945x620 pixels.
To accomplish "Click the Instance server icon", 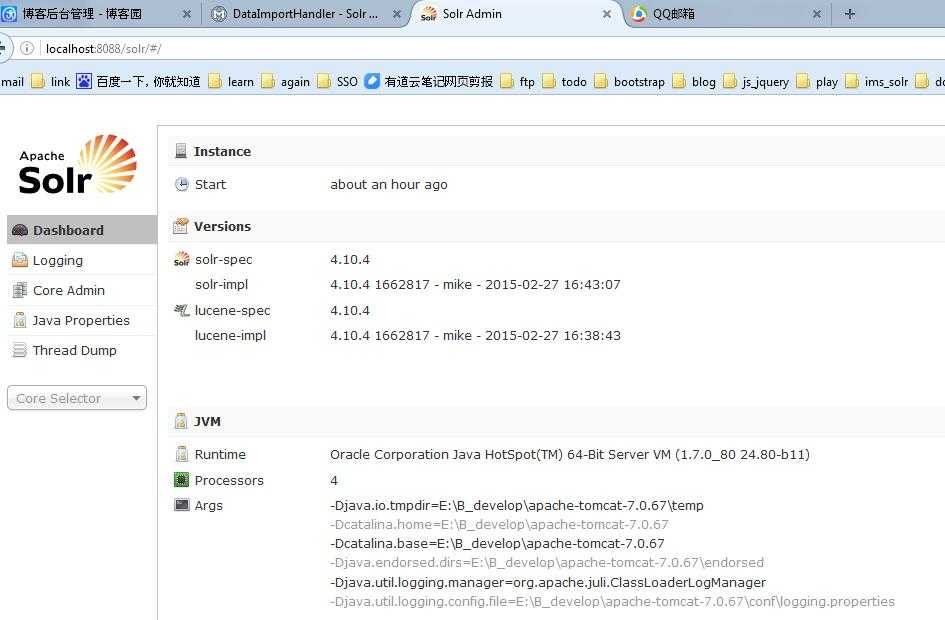I will [181, 151].
